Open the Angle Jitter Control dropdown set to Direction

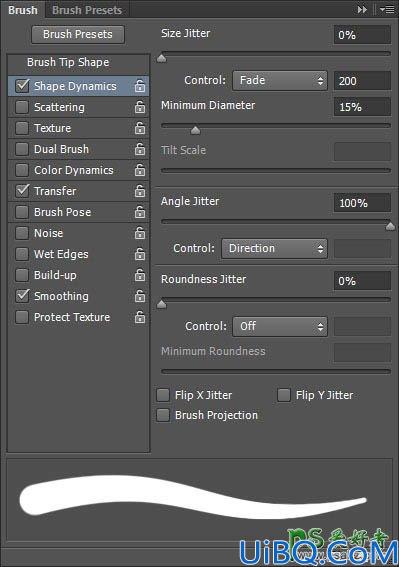click(x=274, y=248)
